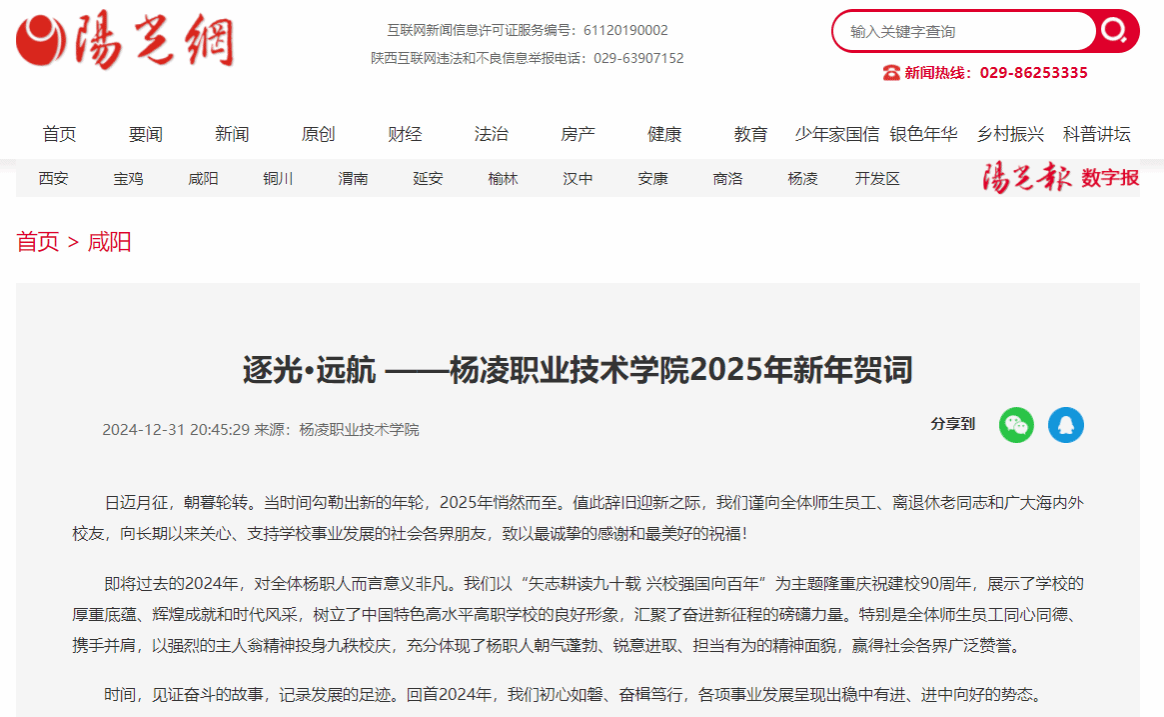Go to the 财经 finance section
Viewport: 1164px width, 717px height.
click(x=405, y=134)
